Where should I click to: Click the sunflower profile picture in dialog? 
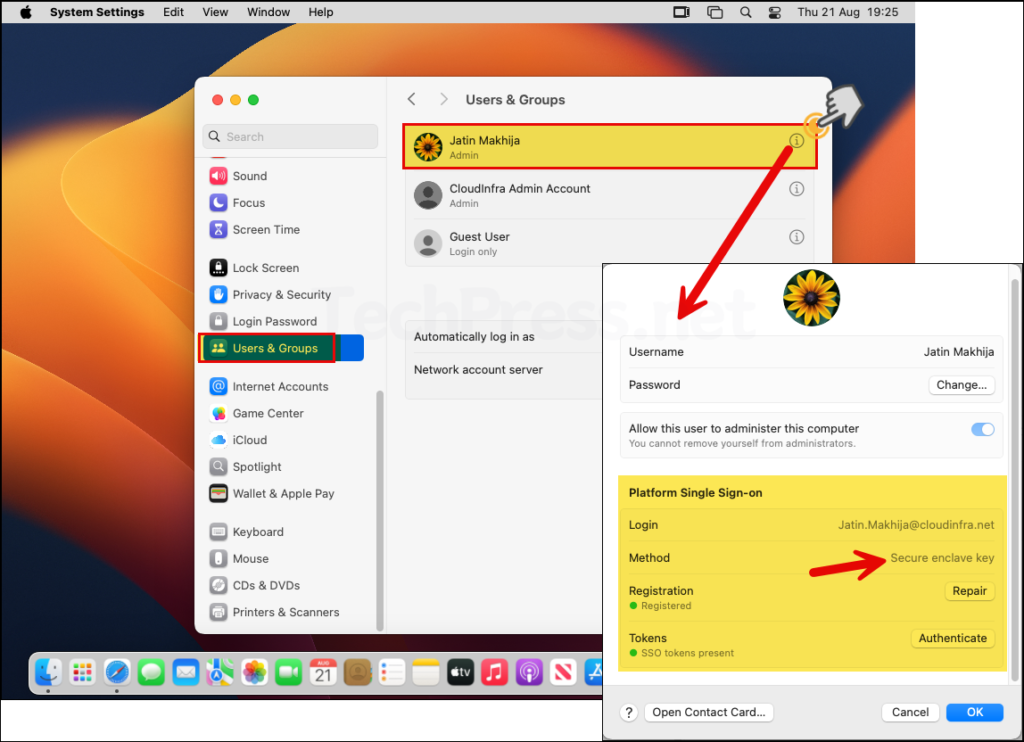811,298
